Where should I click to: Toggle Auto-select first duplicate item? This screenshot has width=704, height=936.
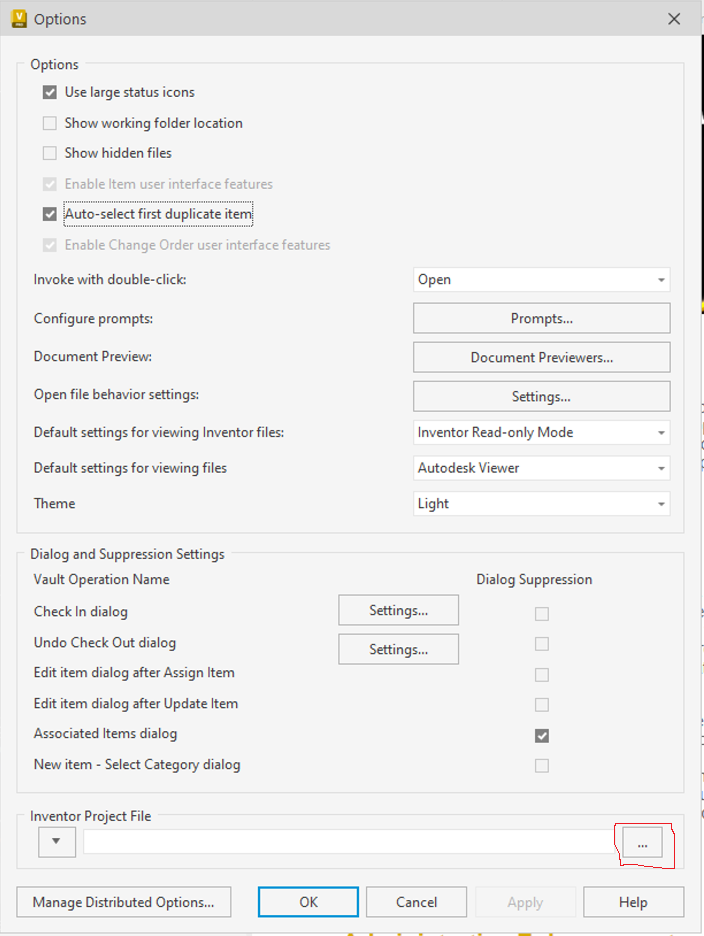[50, 214]
